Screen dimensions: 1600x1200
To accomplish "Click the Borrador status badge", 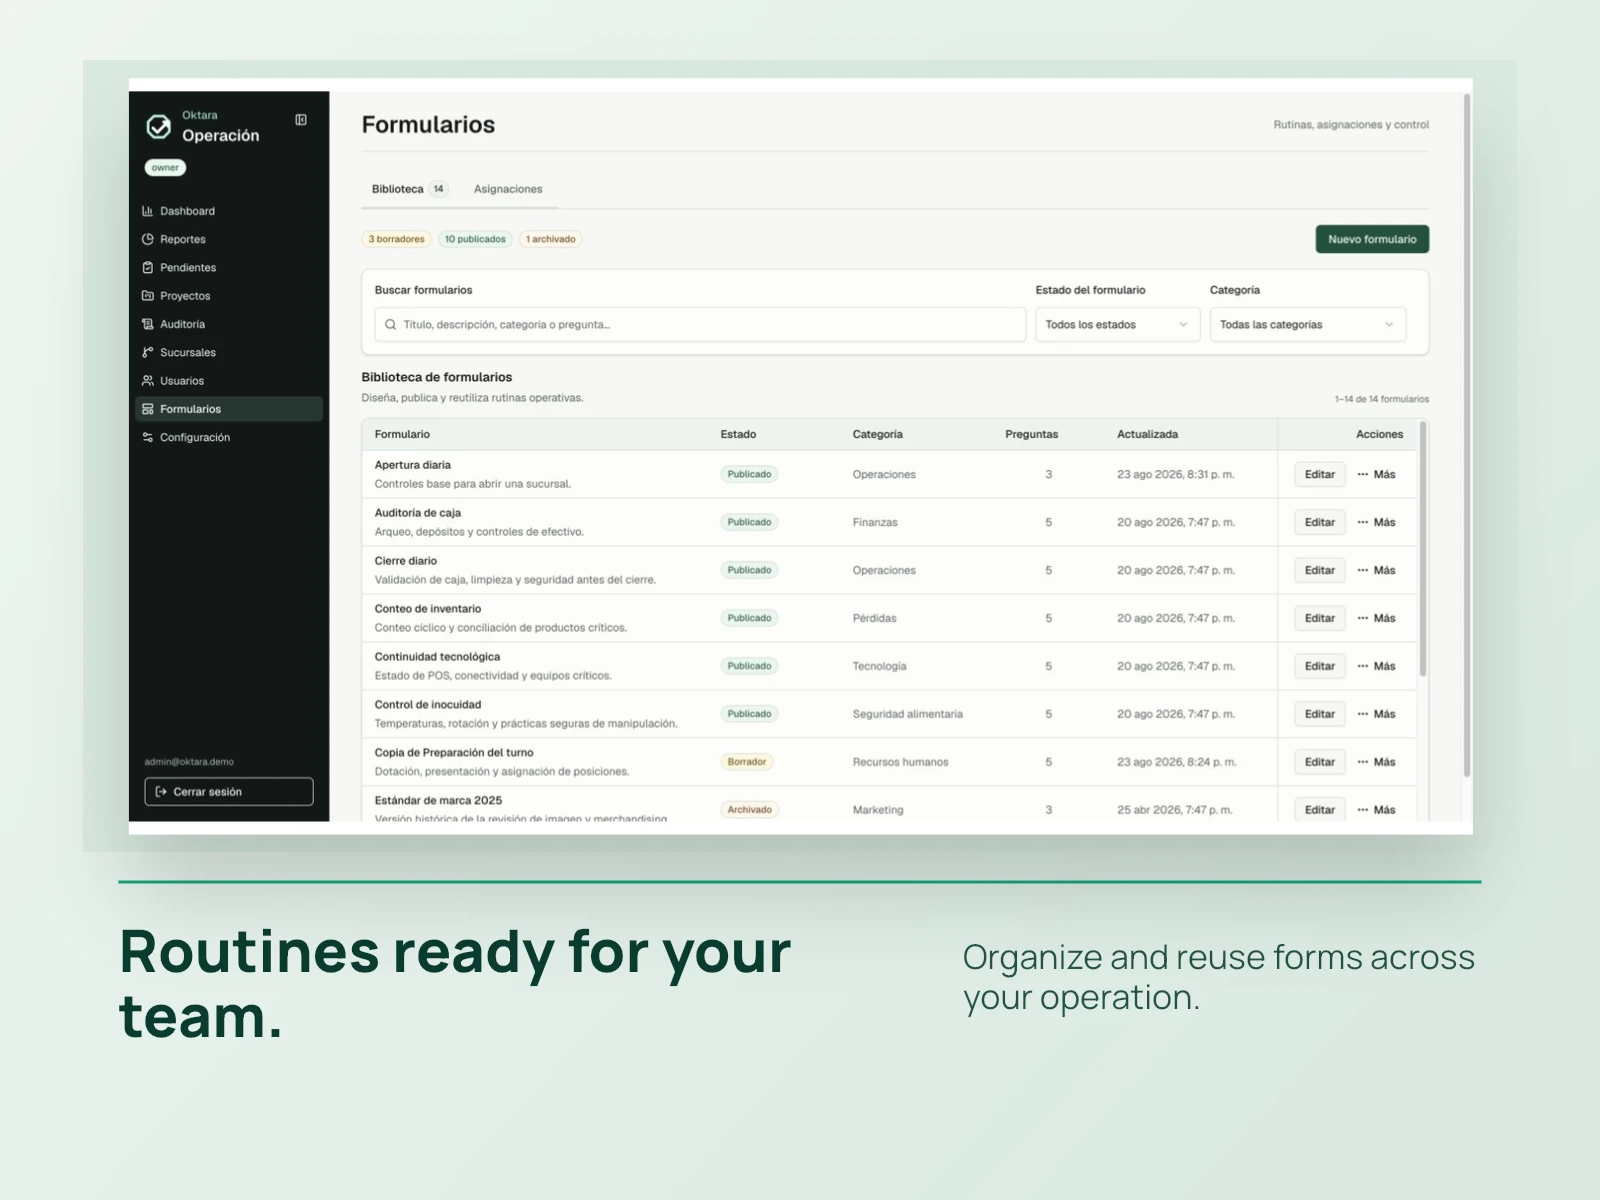I will click(x=747, y=762).
